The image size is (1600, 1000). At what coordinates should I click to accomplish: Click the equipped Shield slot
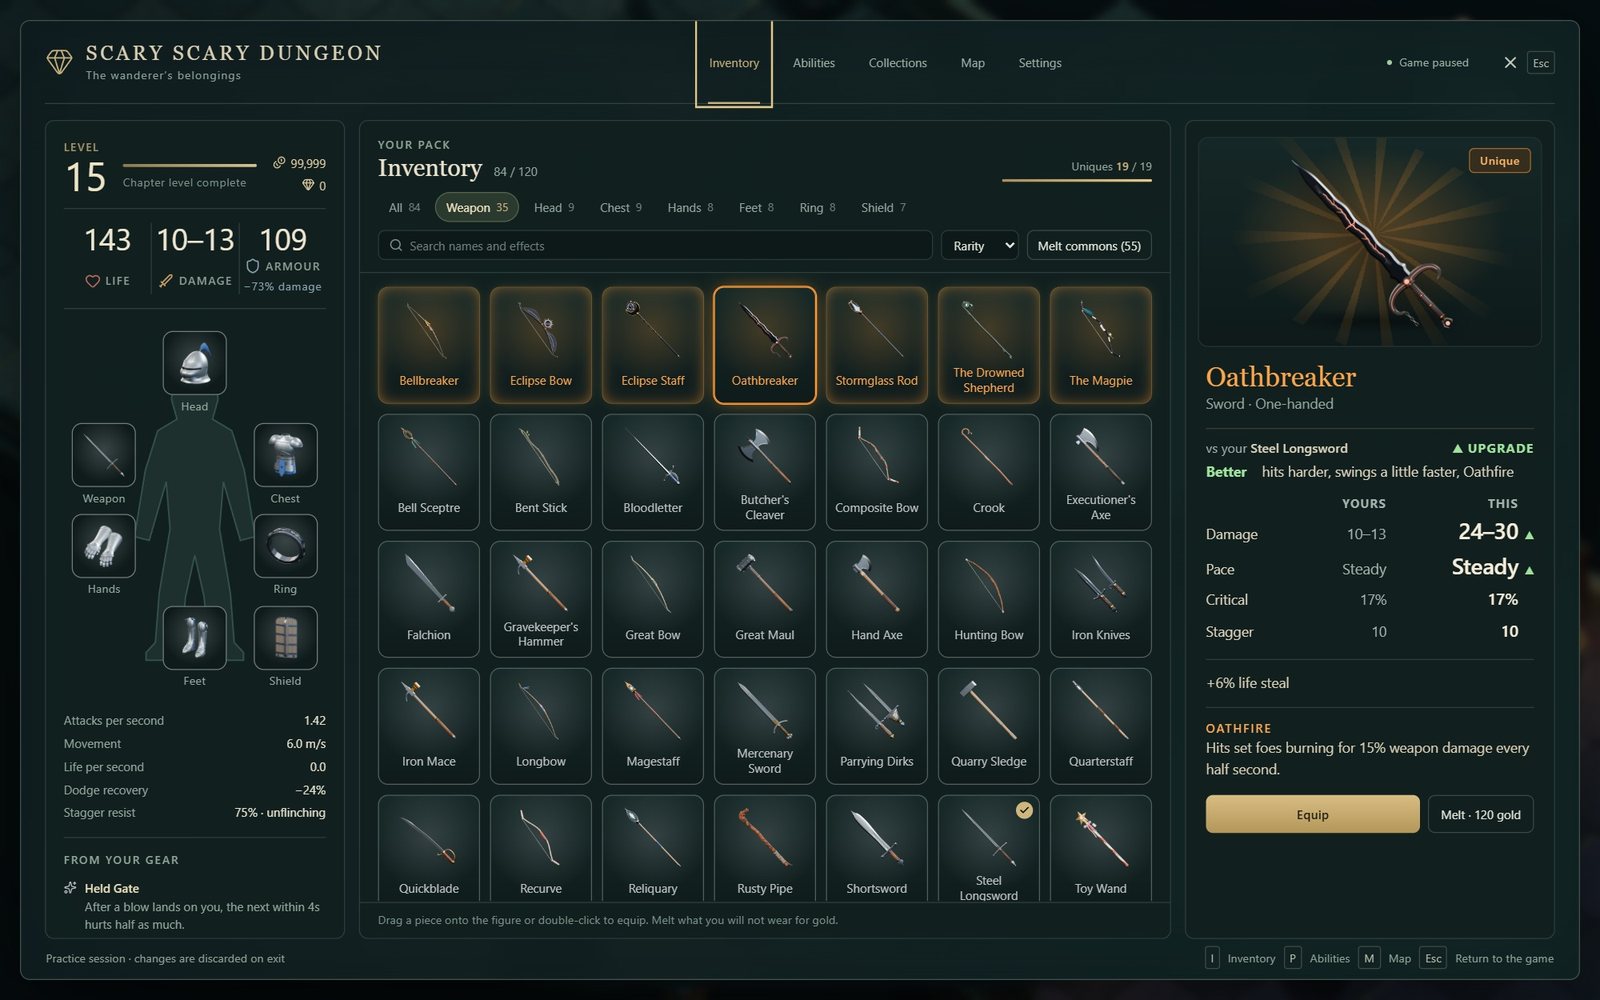(x=286, y=638)
